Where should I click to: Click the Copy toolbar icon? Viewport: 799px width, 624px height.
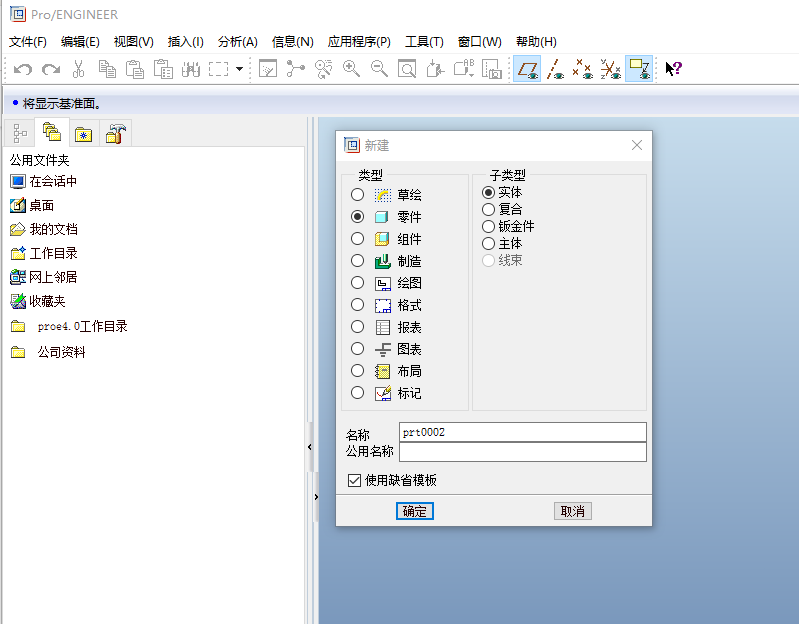coord(106,69)
